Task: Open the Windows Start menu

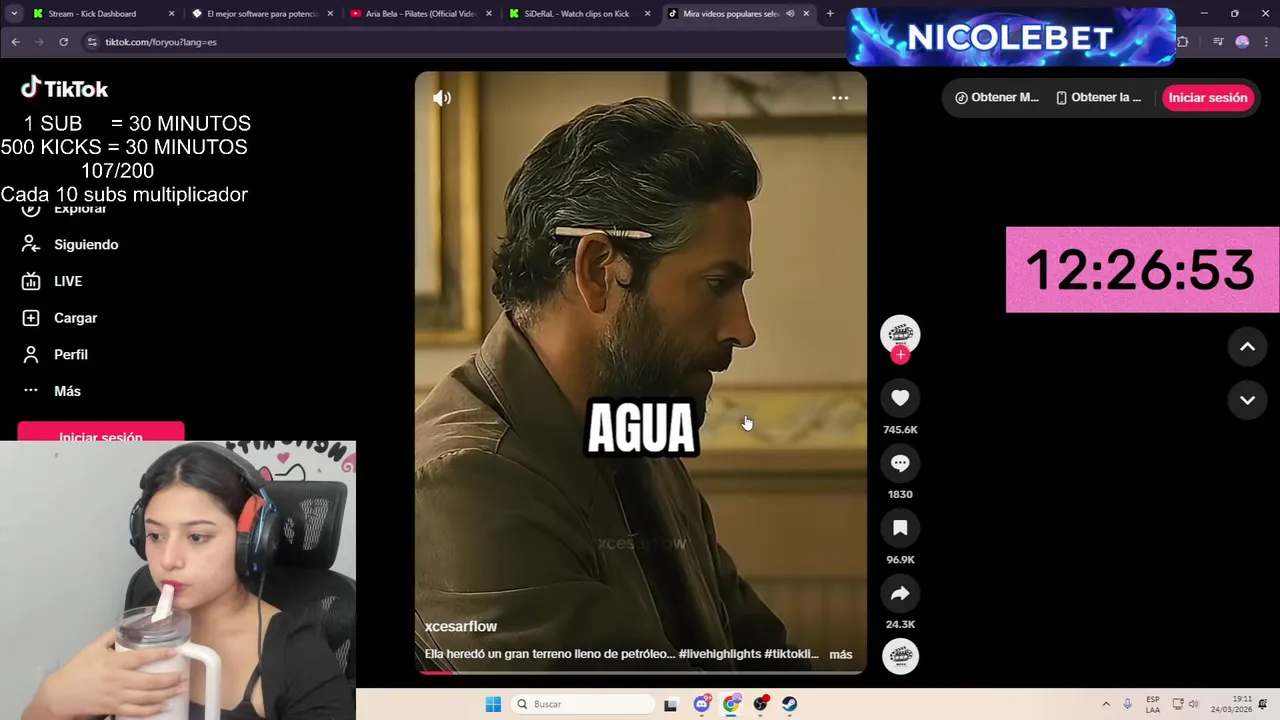Action: (493, 704)
